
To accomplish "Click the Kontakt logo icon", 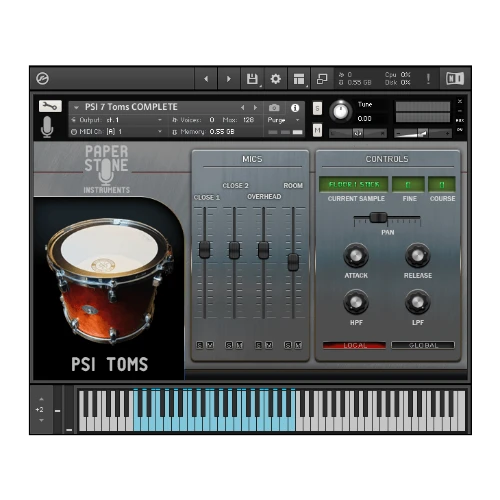I will coord(42,79).
